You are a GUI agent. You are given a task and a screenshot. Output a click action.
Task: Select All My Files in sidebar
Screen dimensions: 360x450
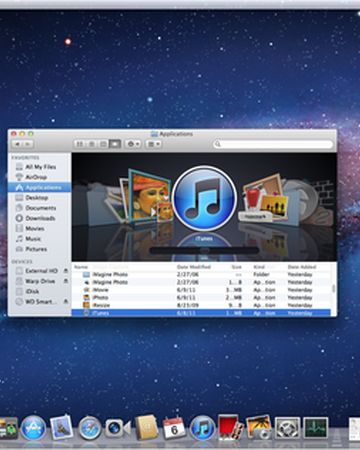[x=39, y=167]
